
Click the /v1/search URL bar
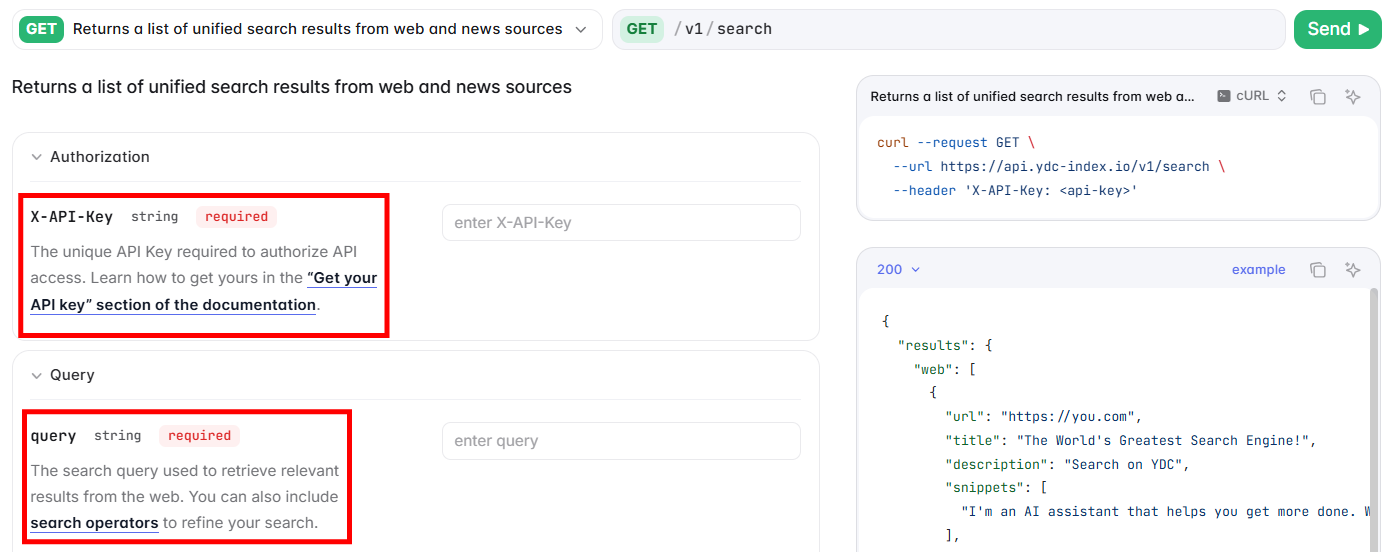pyautogui.click(x=948, y=29)
